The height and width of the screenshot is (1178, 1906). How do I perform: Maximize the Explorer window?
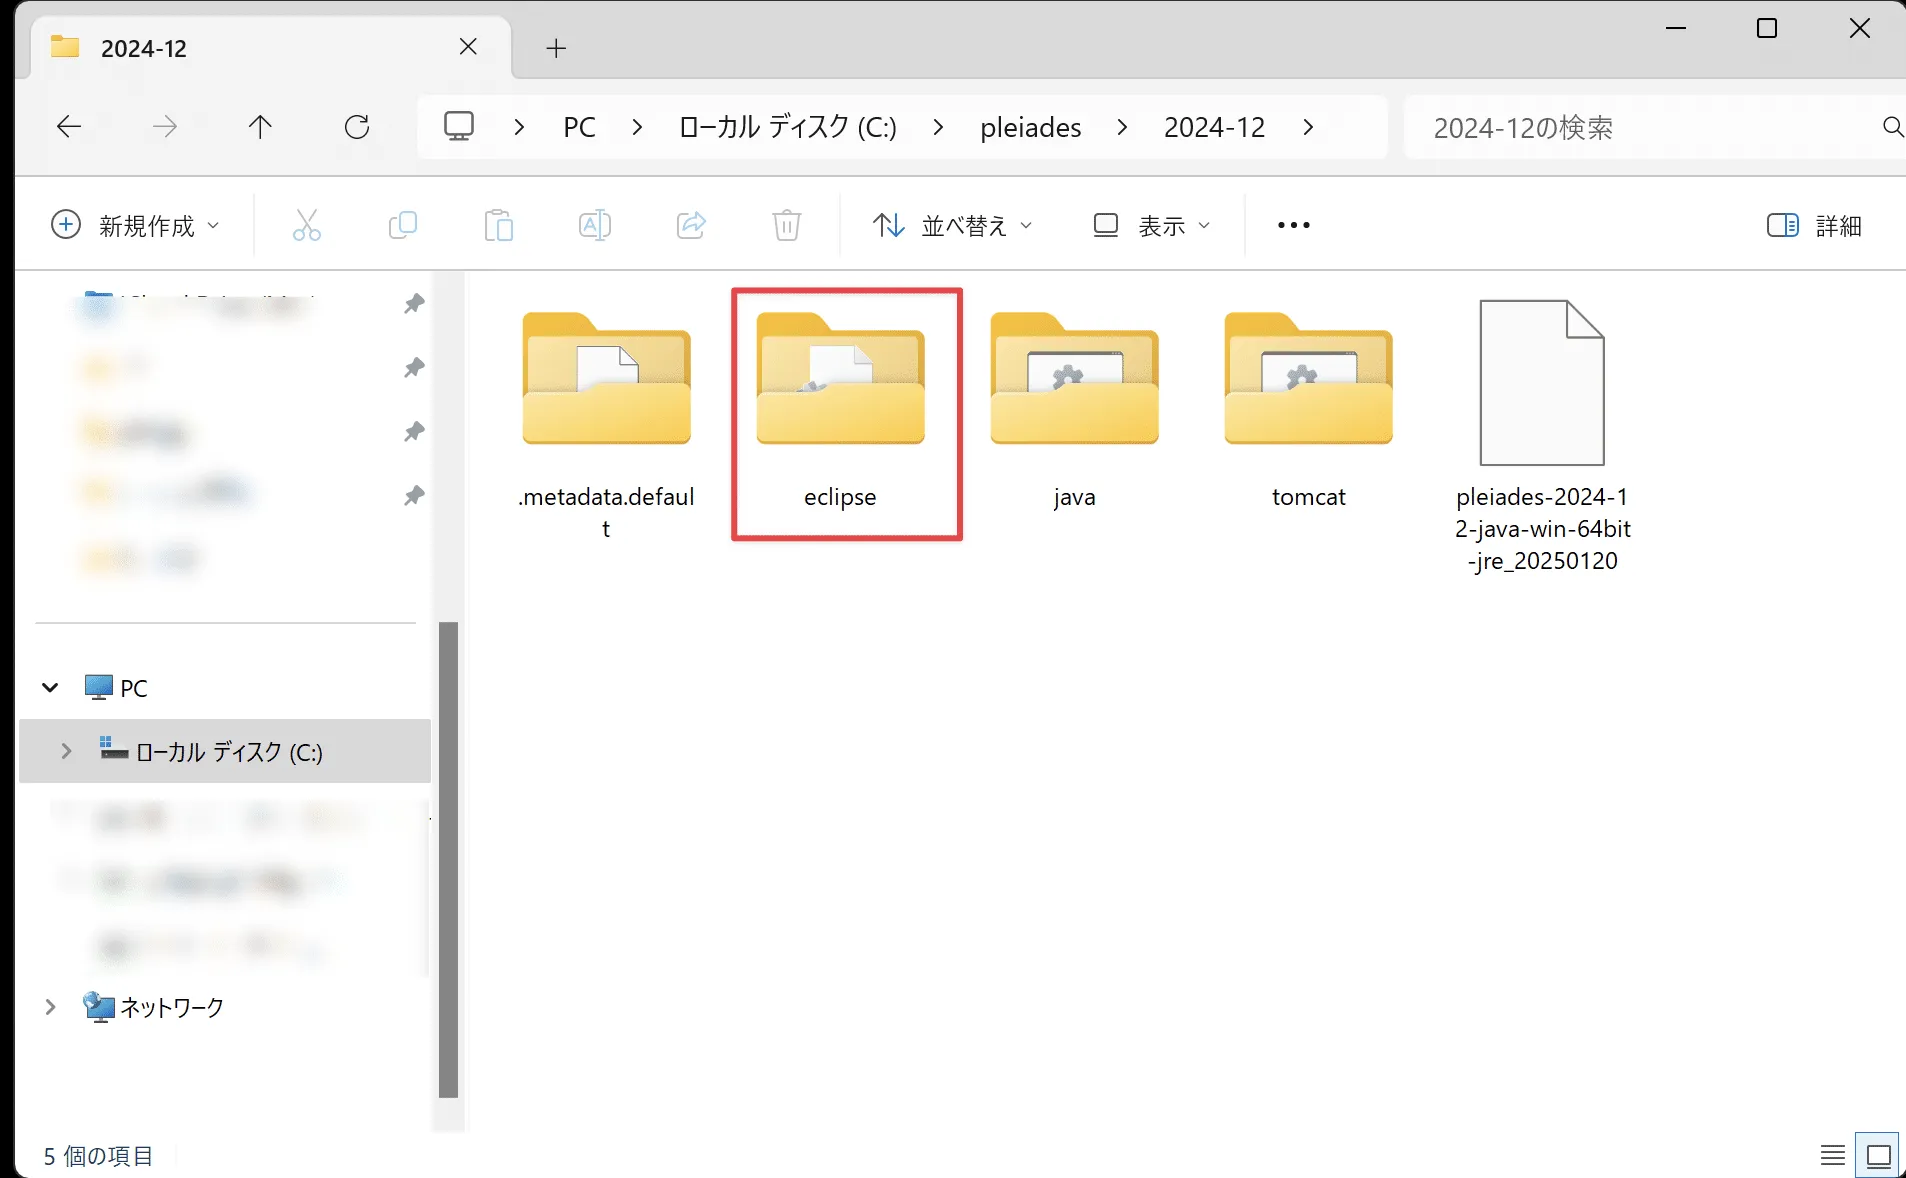(1767, 28)
